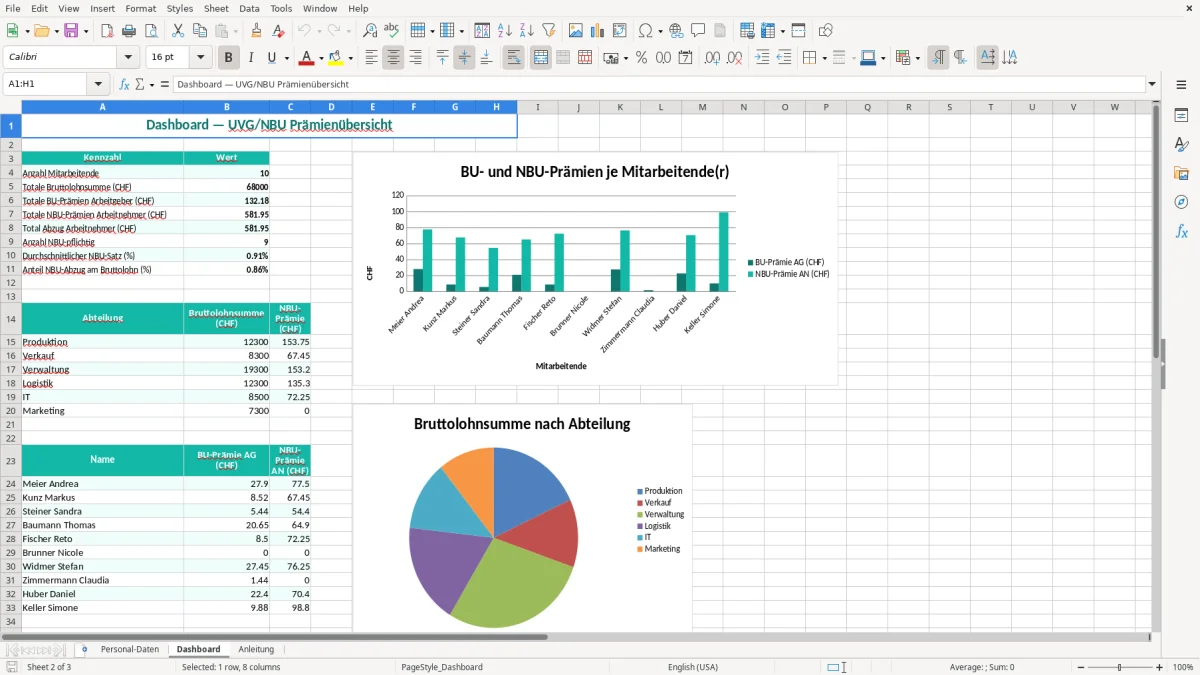1200x675 pixels.
Task: Open sidebar Navigator compass icon
Action: [1181, 202]
